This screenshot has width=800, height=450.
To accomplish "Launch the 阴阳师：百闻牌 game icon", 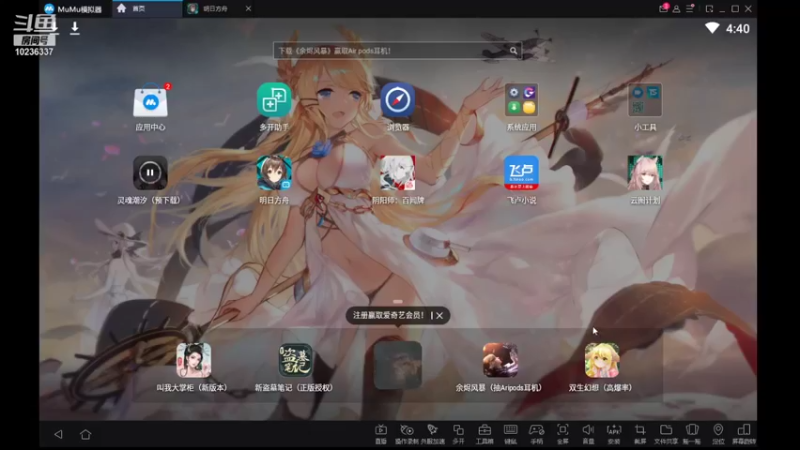I will (397, 173).
